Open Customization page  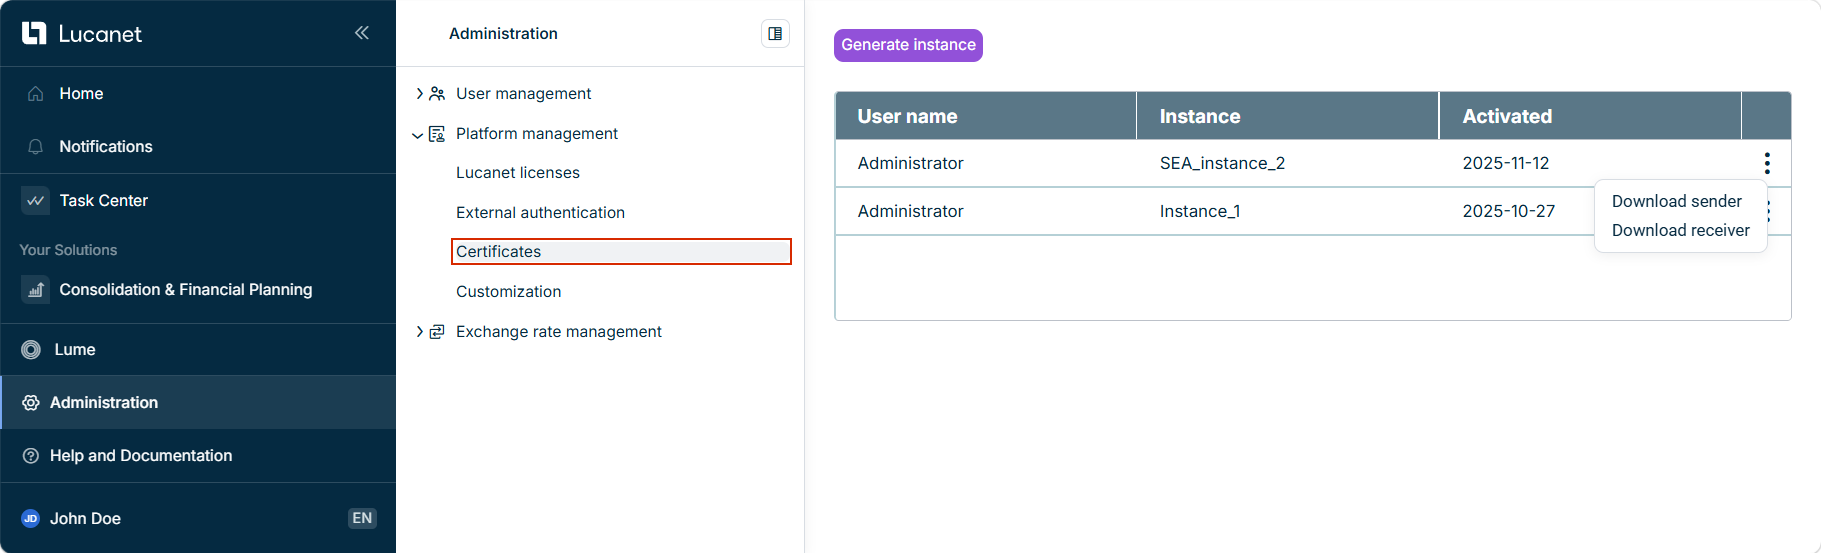508,291
